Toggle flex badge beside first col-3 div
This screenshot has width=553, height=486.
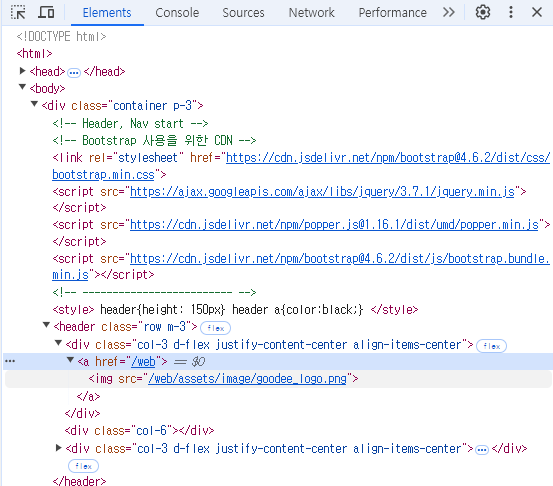pyautogui.click(x=491, y=346)
